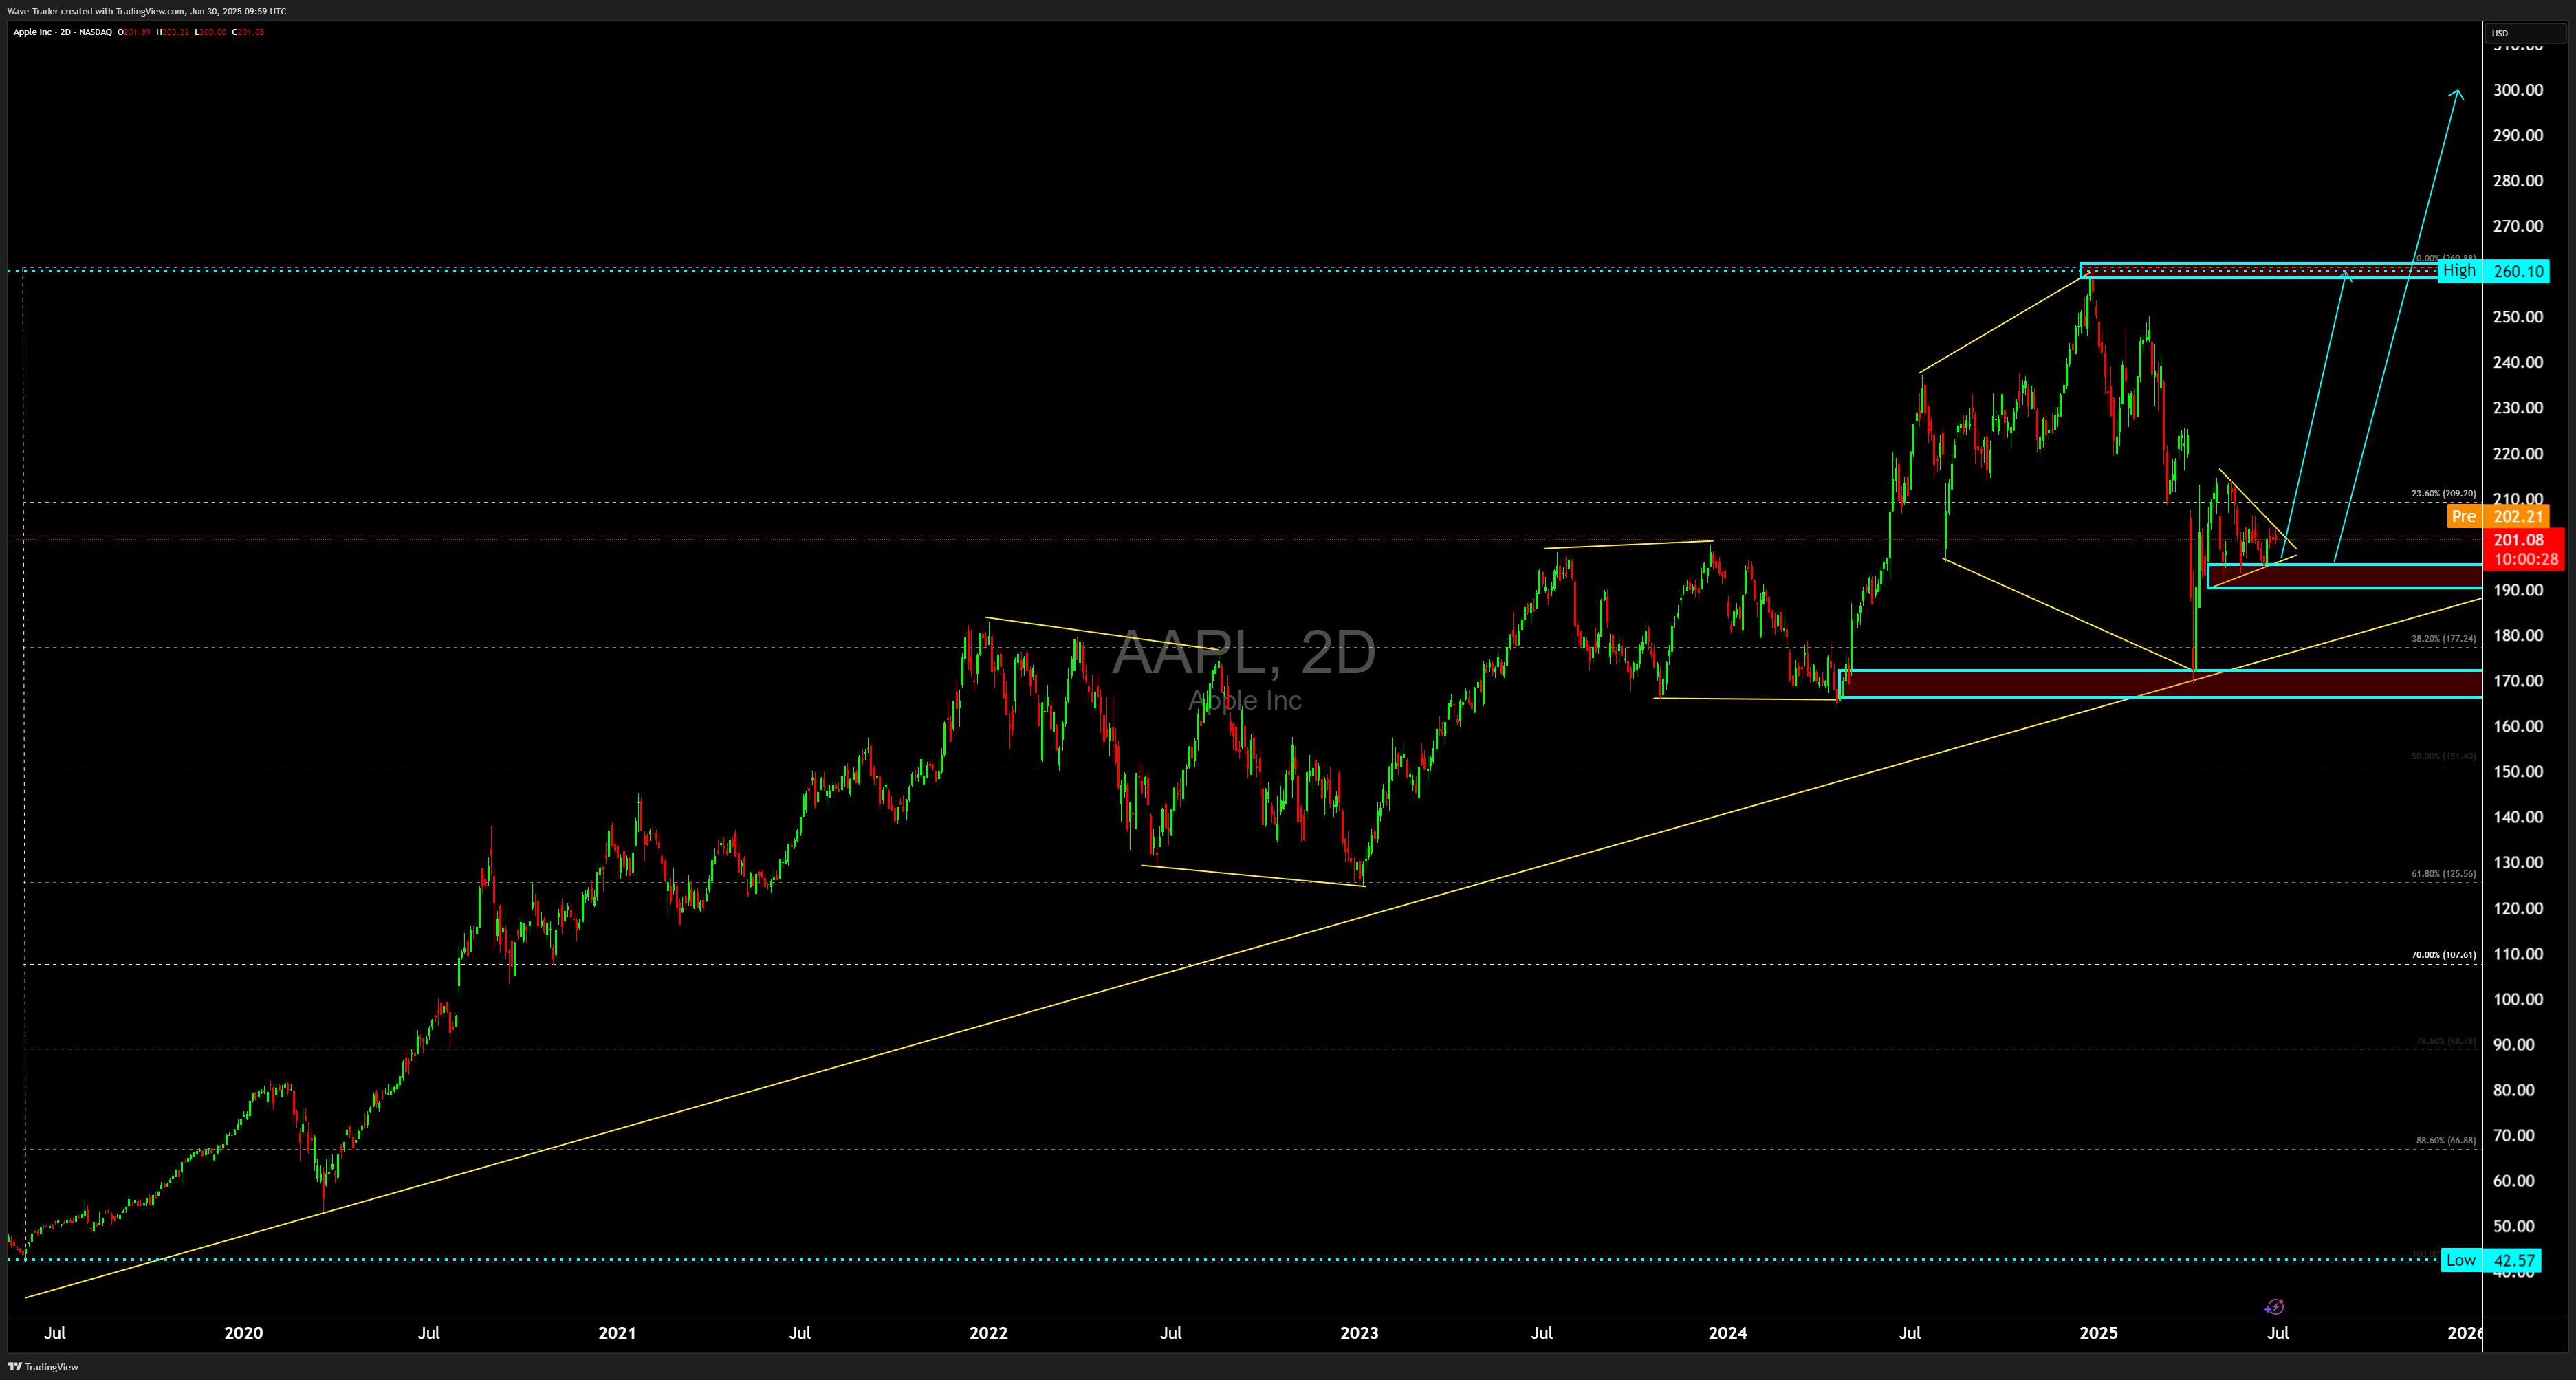
Task: Click 190.00 on the price axis
Action: pos(2518,590)
